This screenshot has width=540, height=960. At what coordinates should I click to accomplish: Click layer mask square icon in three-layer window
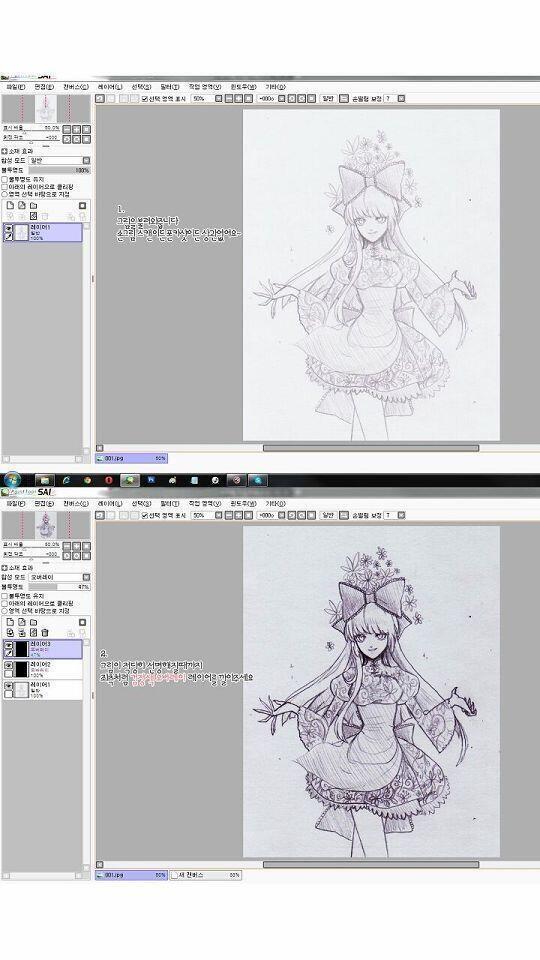click(83, 622)
